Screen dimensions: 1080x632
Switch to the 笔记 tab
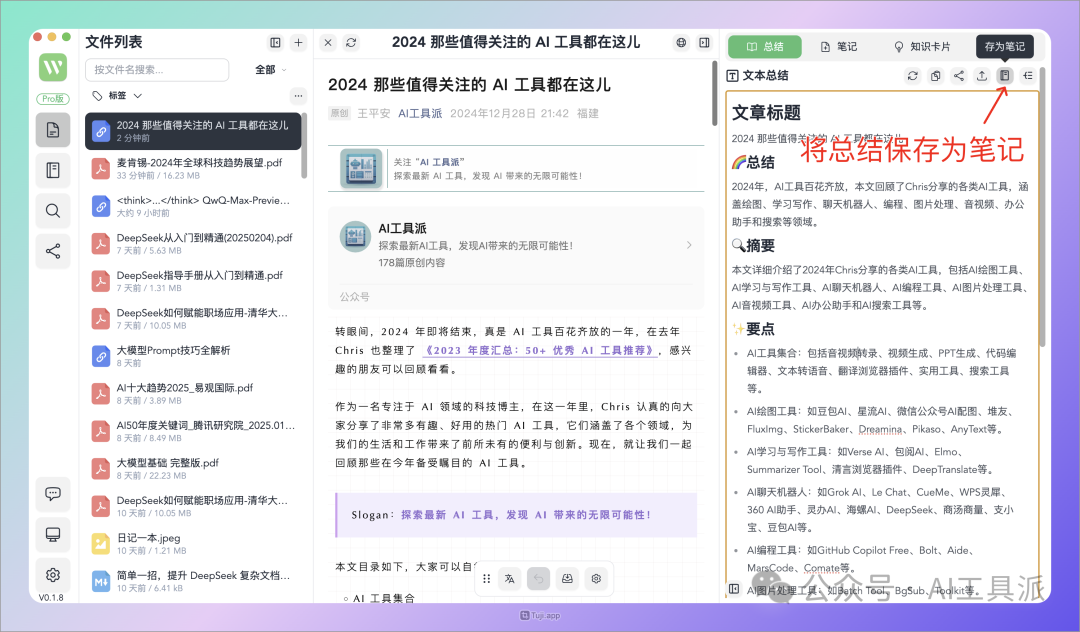pos(839,47)
